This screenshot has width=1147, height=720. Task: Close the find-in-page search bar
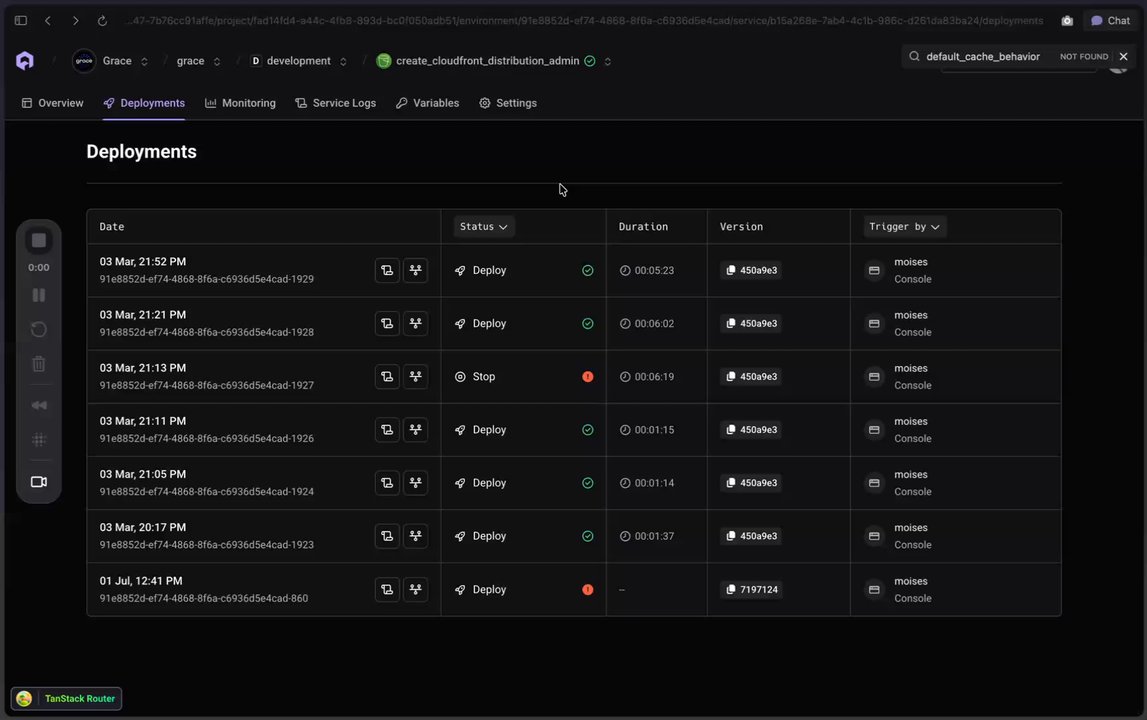(x=1123, y=57)
